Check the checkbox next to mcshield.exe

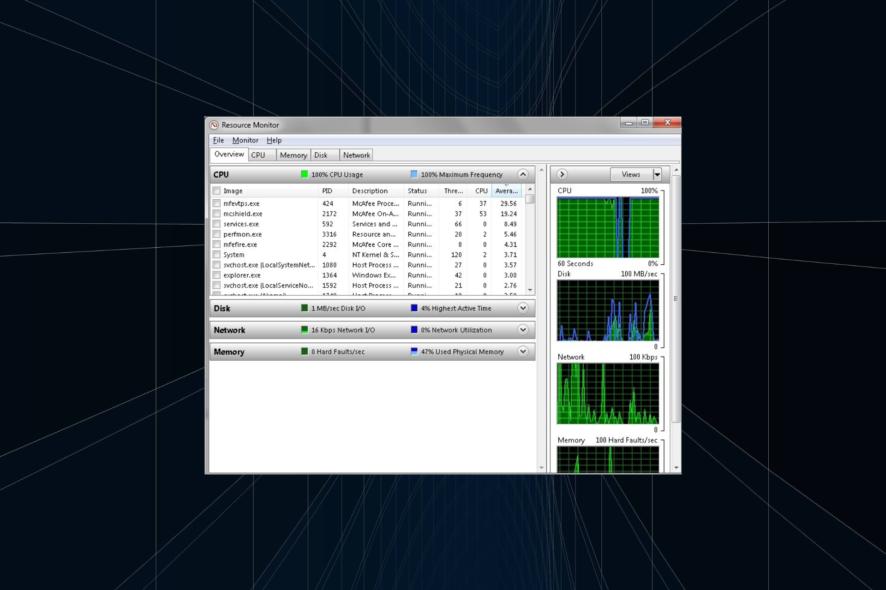point(217,213)
